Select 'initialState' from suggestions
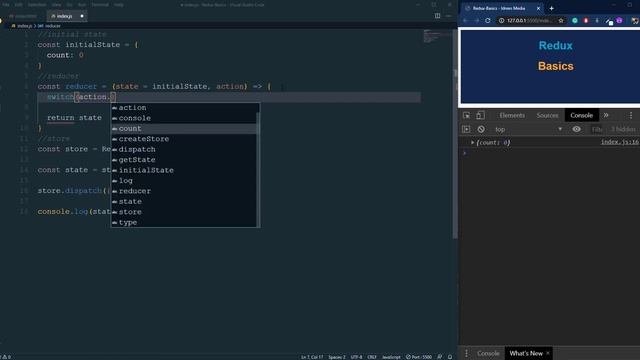Viewport: 640px width, 360px height. 184,170
